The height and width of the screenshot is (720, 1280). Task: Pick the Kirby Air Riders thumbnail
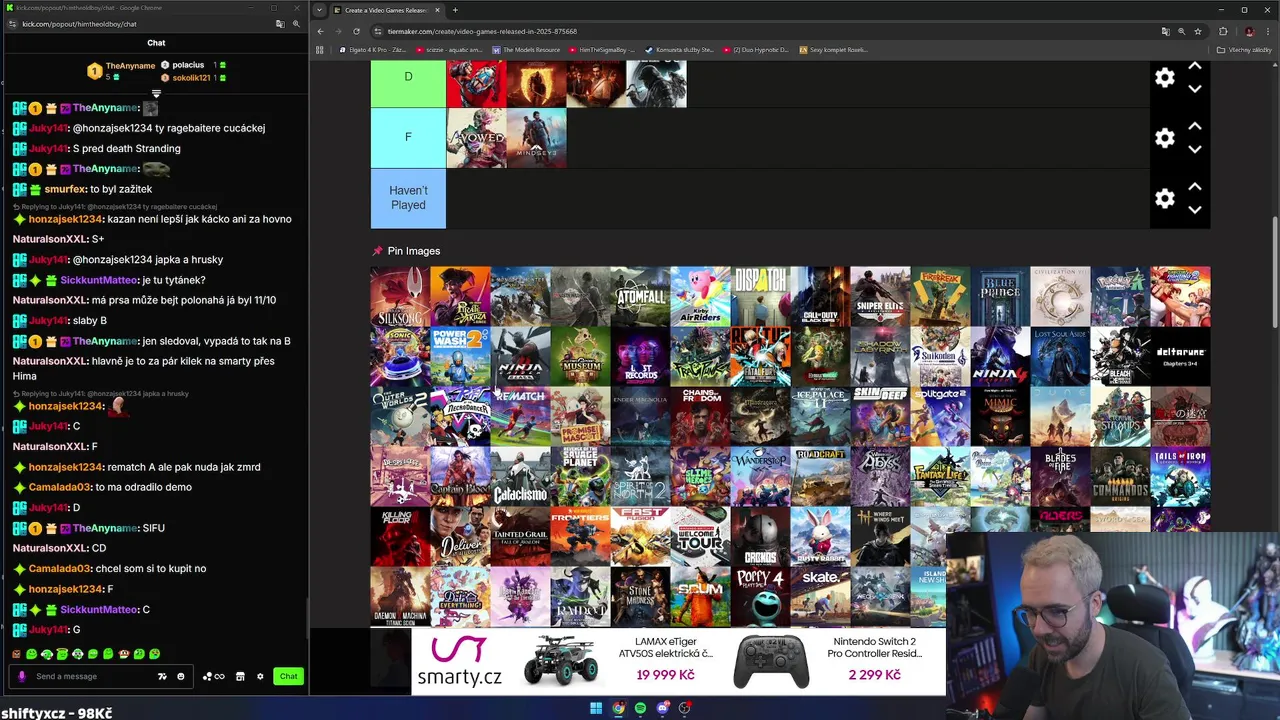point(700,296)
